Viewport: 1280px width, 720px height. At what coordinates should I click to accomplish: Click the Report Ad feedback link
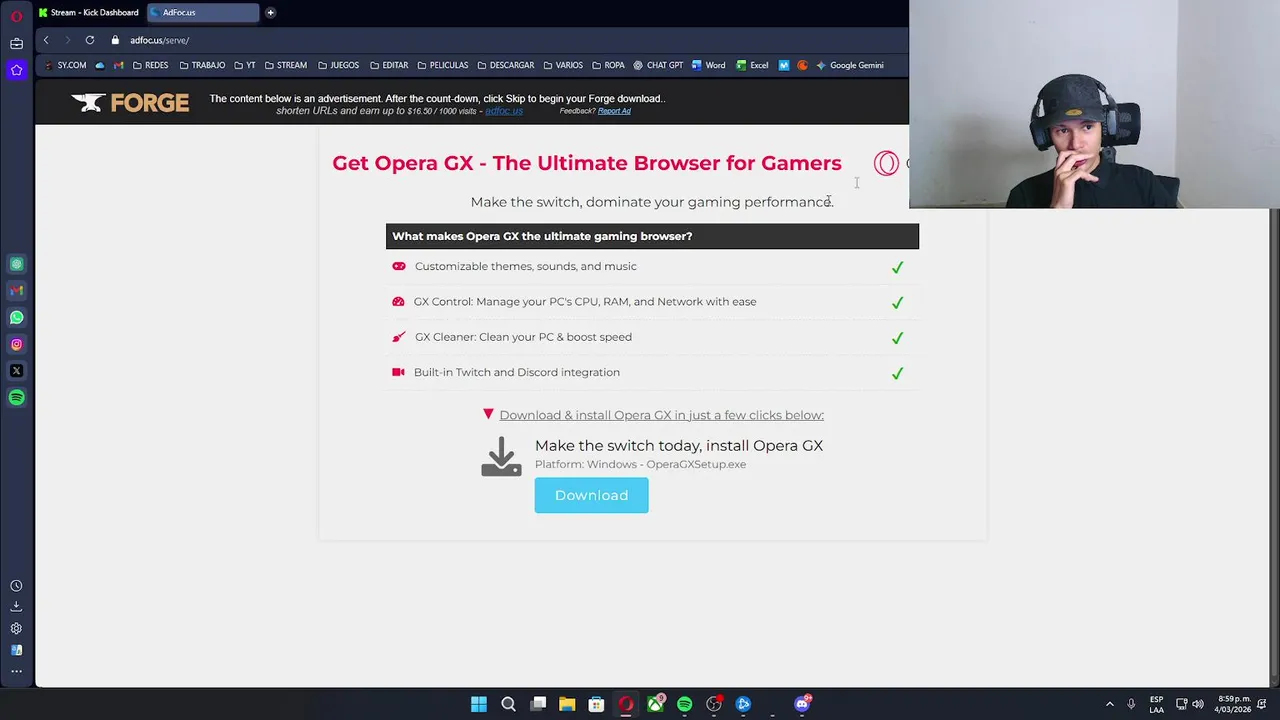click(x=614, y=111)
